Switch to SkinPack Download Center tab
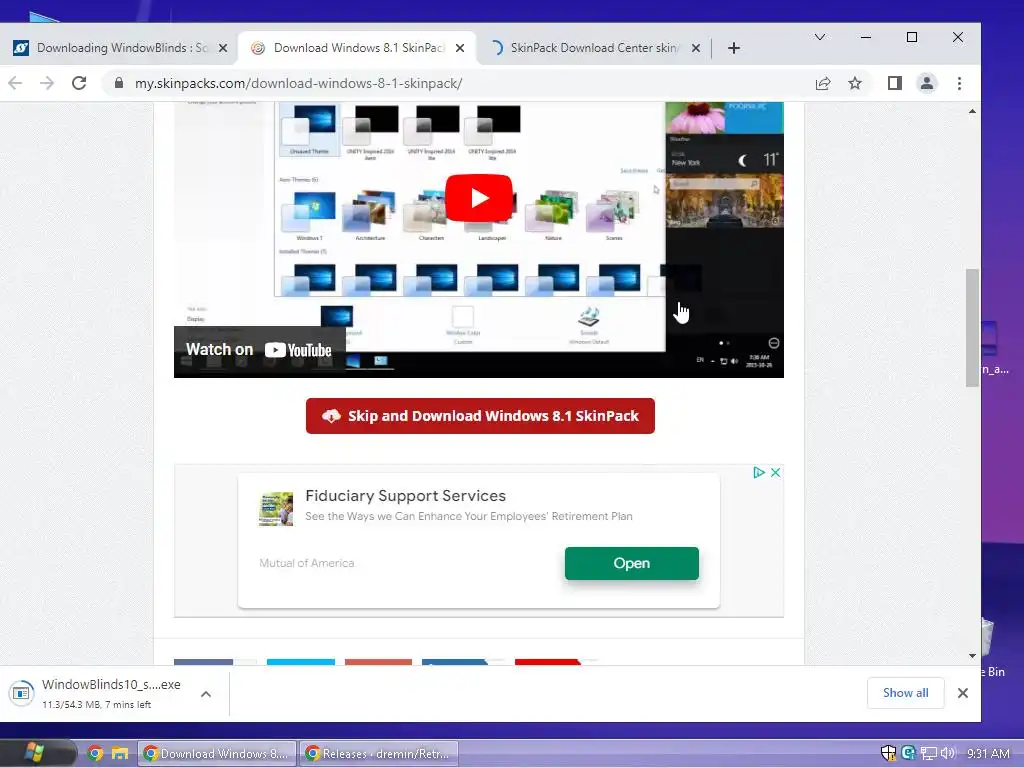The image size is (1024, 768). [x=595, y=48]
